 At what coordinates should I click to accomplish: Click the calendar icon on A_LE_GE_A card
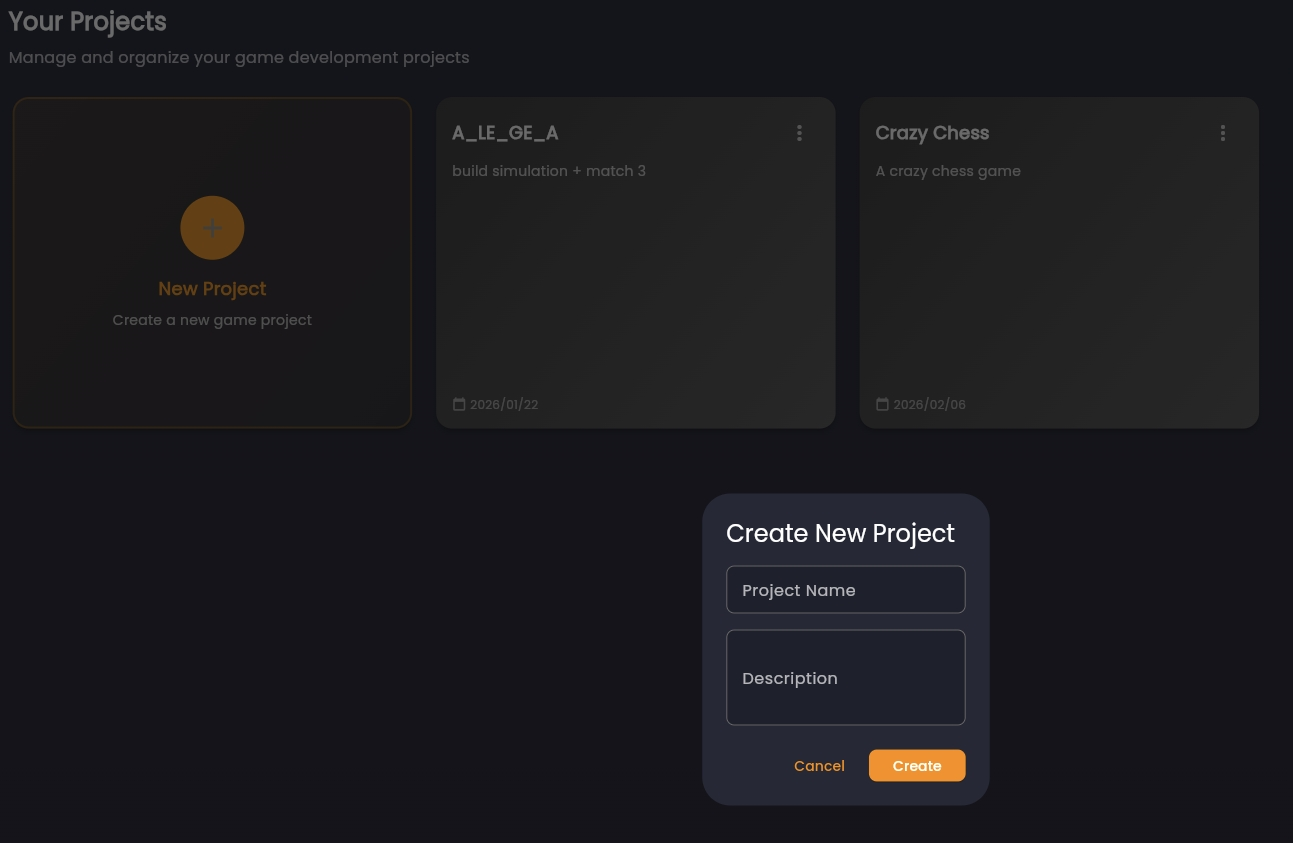(x=459, y=403)
